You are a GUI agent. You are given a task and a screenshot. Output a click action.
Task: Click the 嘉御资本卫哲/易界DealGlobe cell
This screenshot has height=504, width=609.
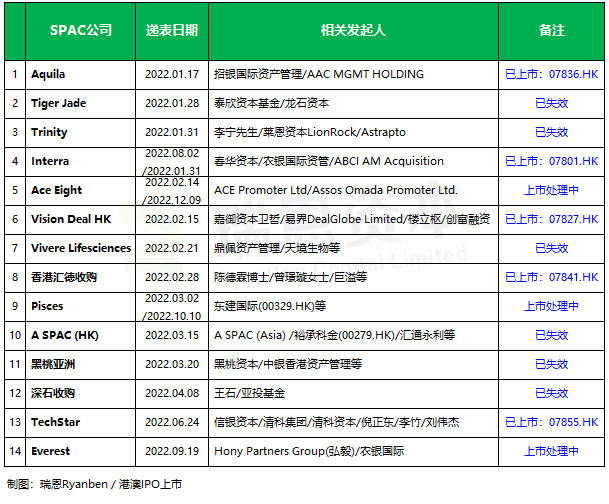[x=352, y=219]
